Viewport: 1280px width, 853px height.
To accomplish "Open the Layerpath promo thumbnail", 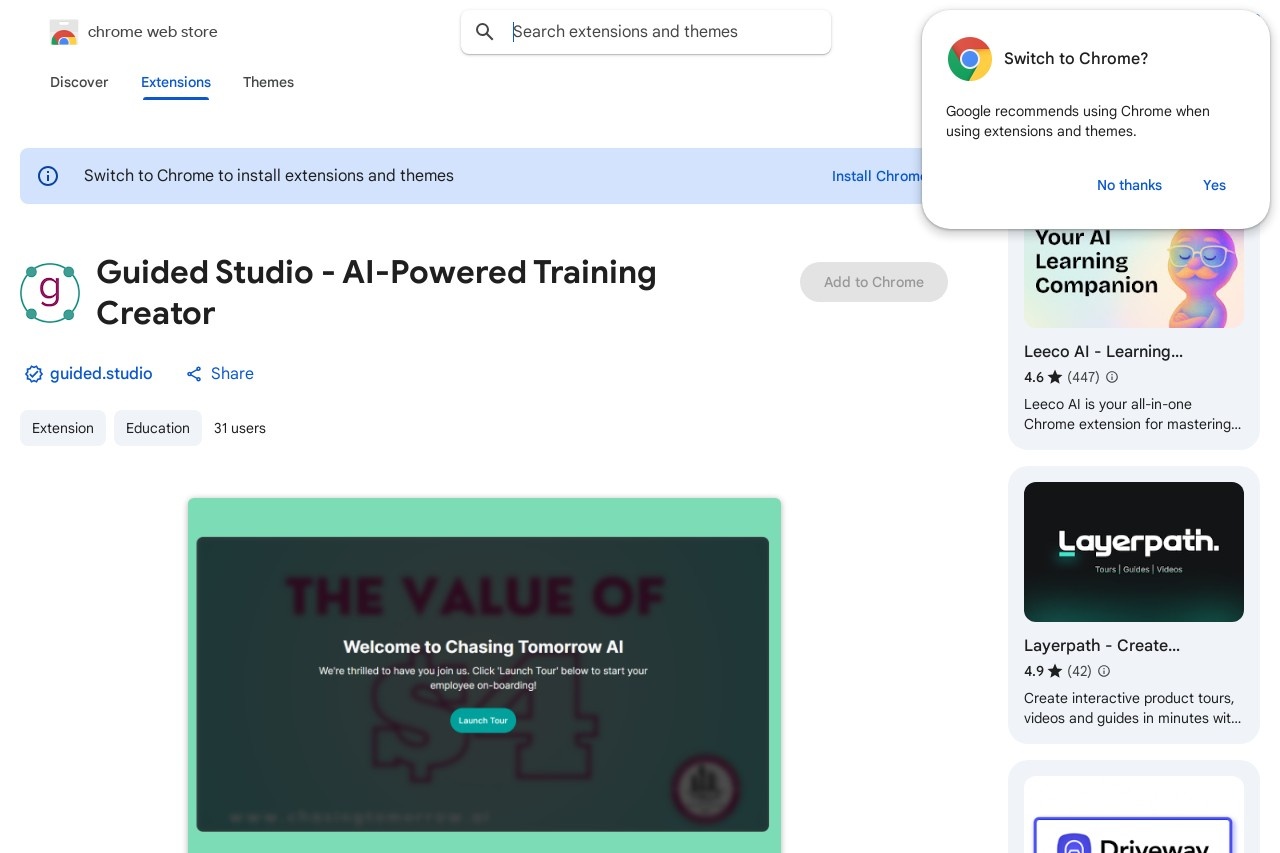I will pos(1134,552).
